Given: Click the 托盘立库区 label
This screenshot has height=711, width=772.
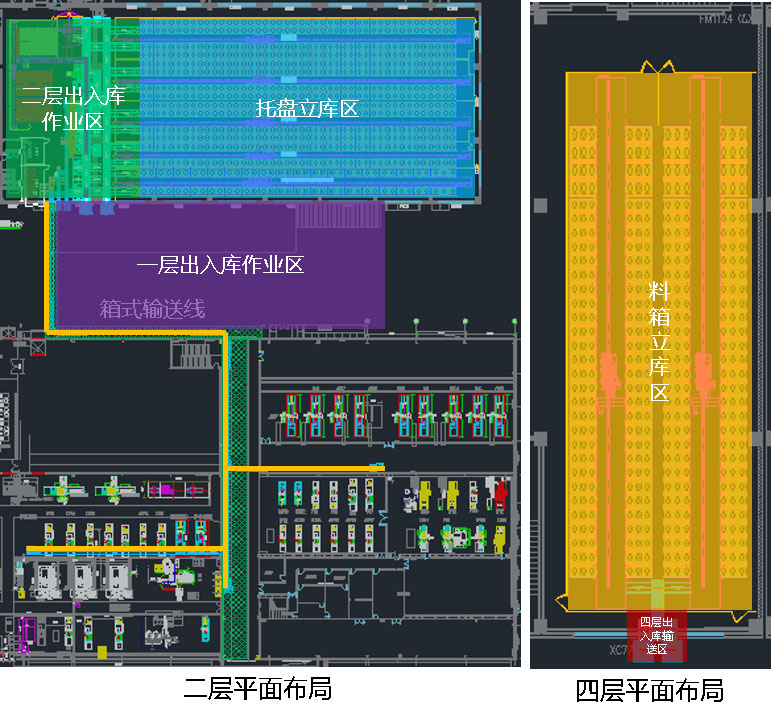Looking at the screenshot, I should pyautogui.click(x=306, y=109).
